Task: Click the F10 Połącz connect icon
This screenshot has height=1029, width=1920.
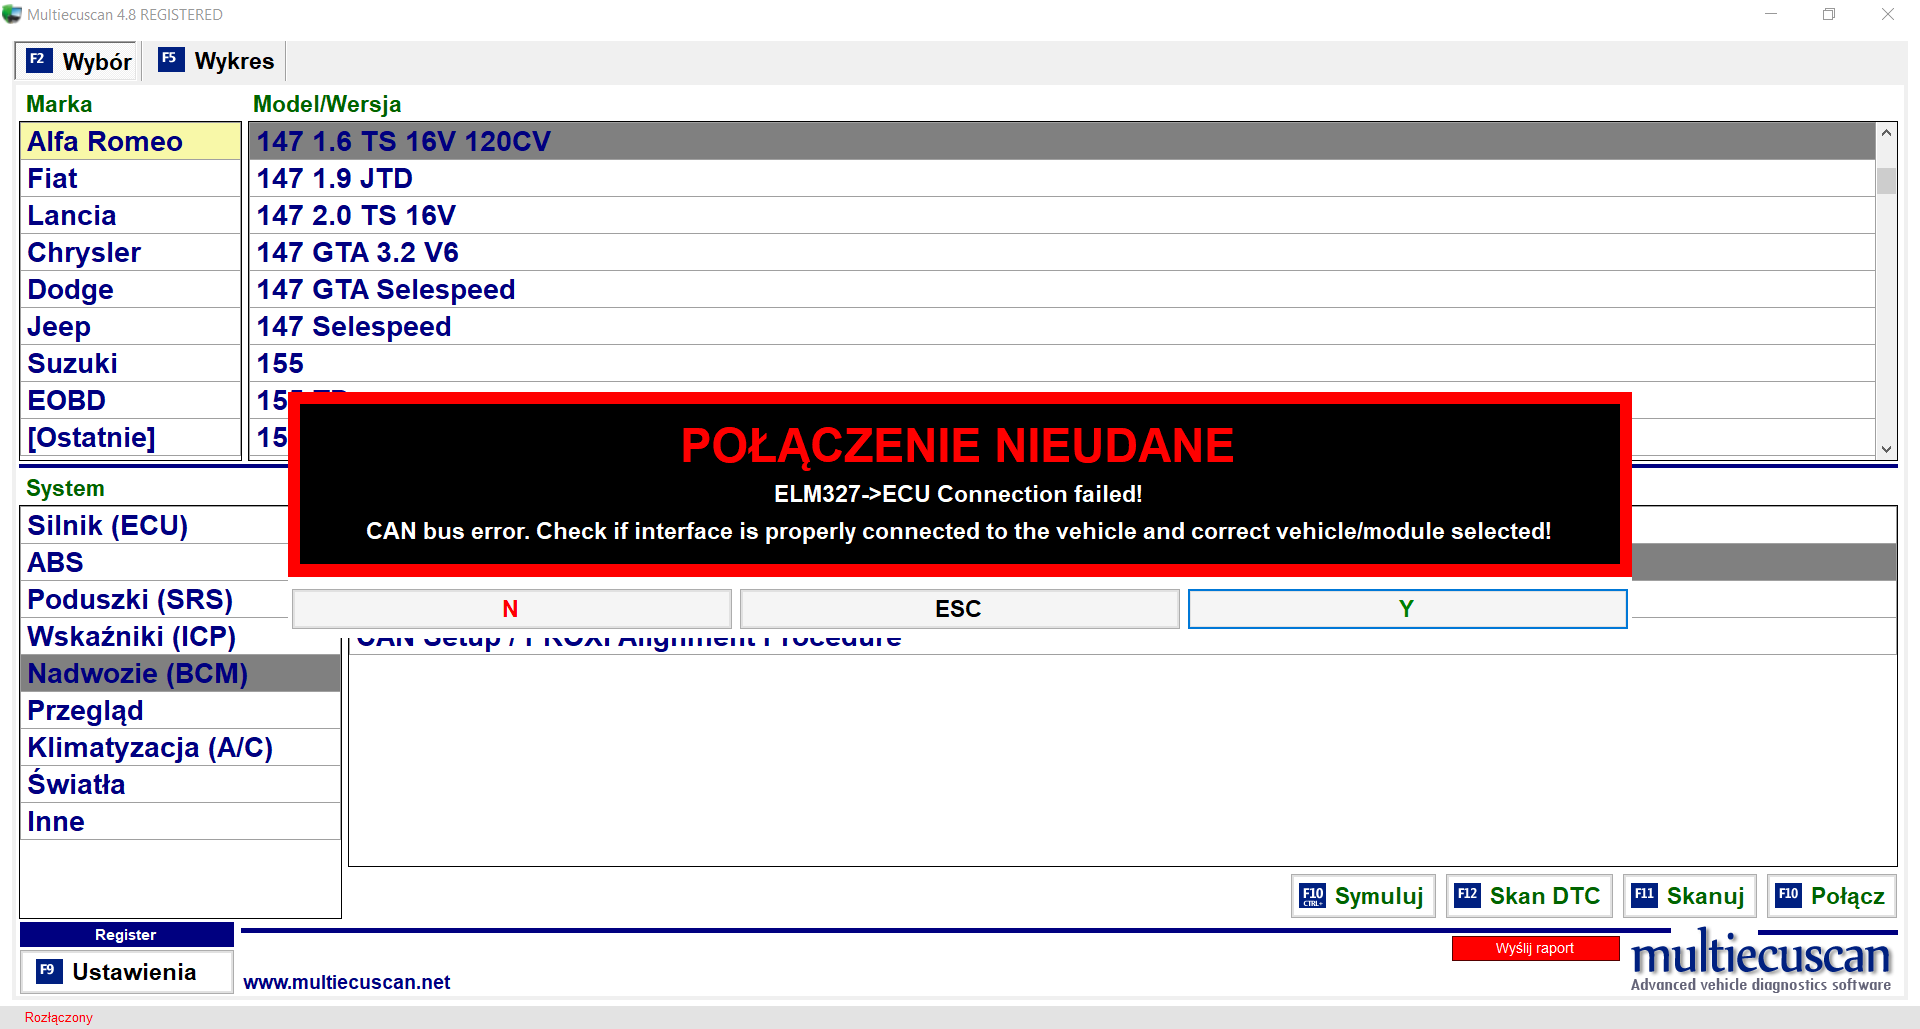Action: pos(1788,895)
